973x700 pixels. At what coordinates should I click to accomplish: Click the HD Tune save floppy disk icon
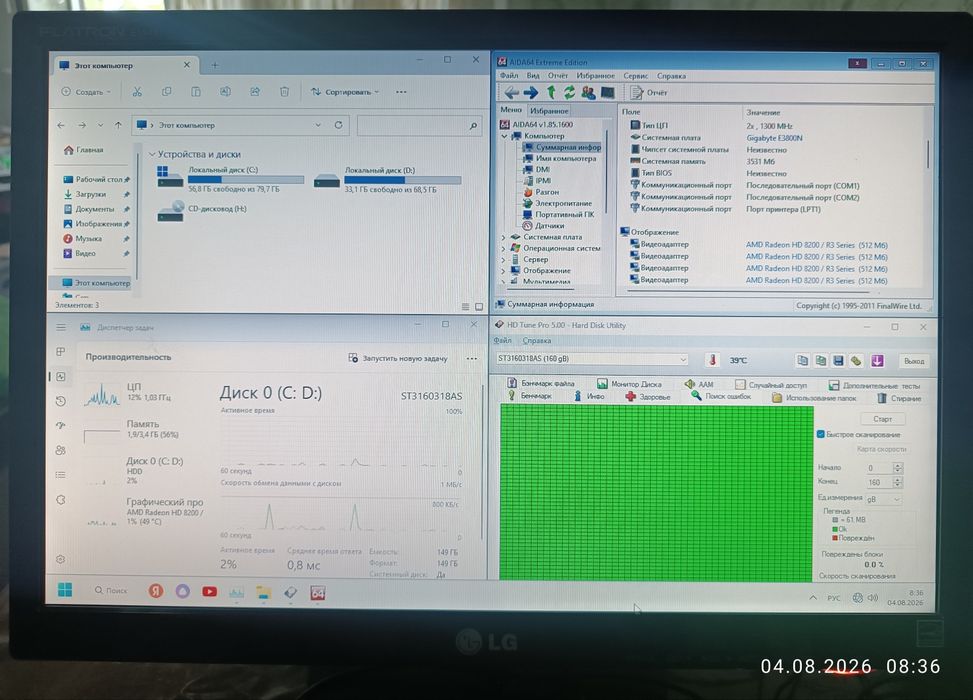[x=838, y=361]
